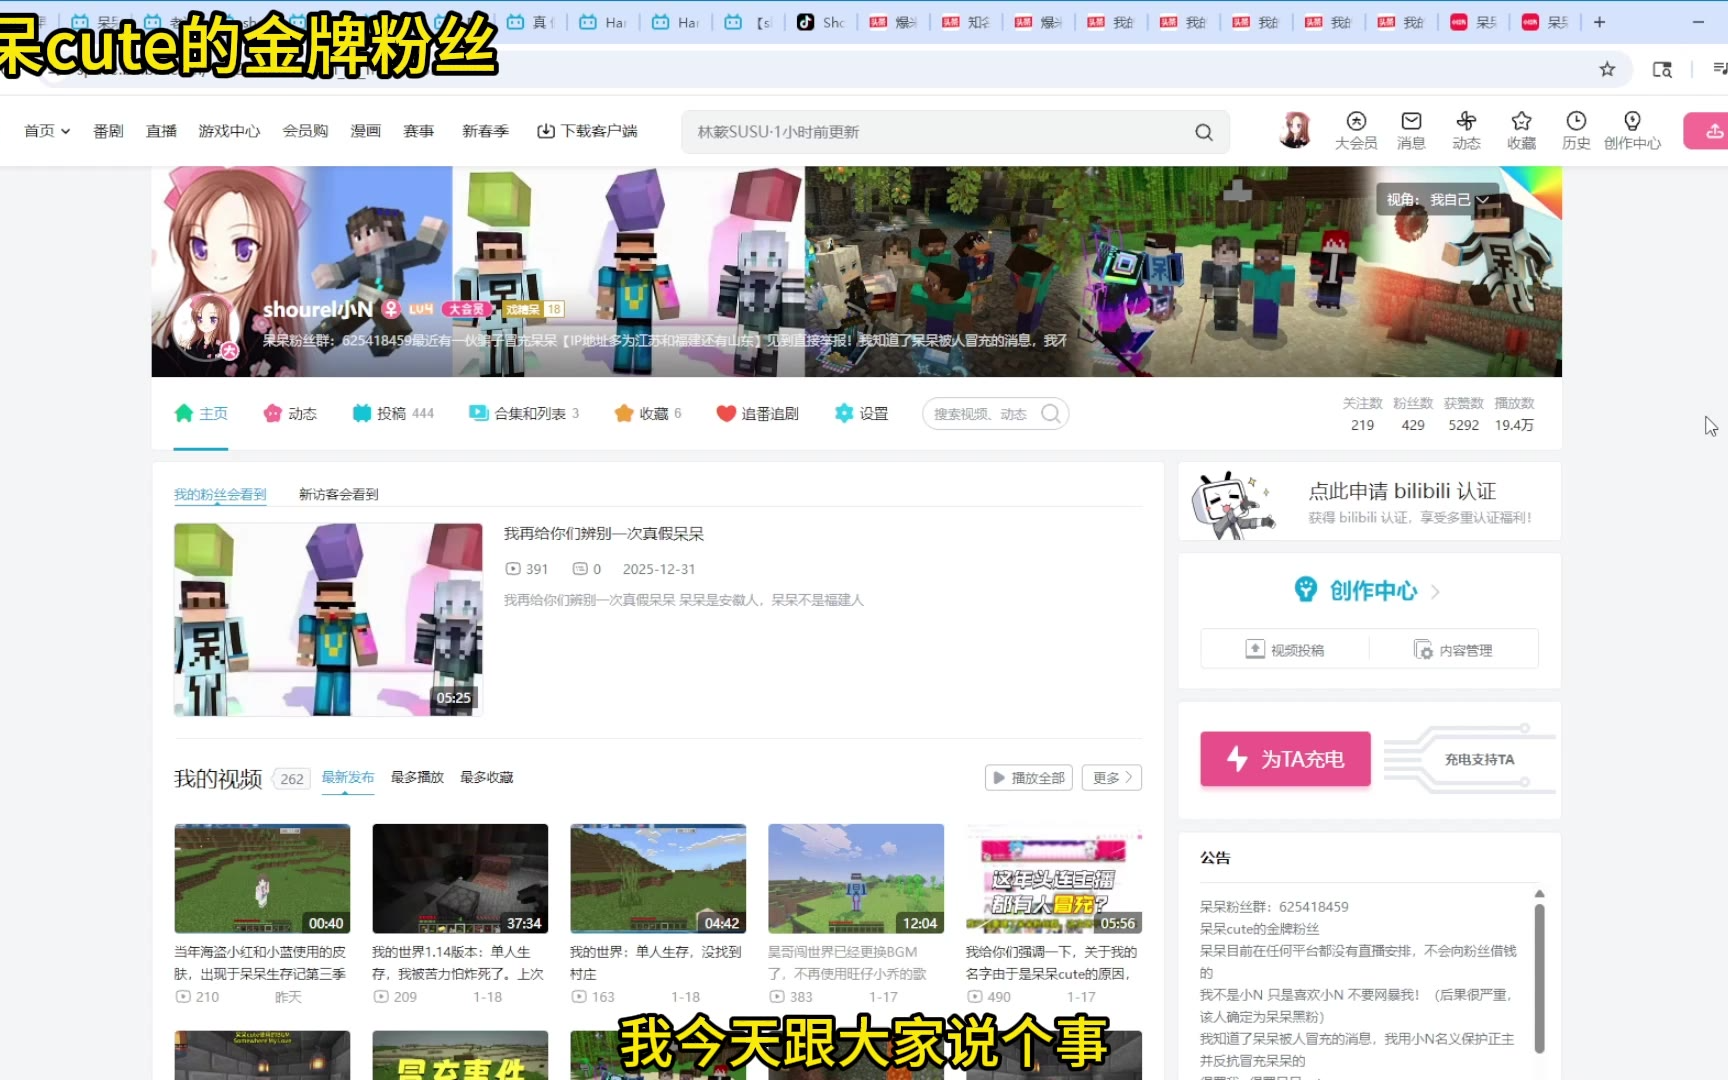Click the profile avatar on the banner
This screenshot has width=1728, height=1080.
[x=205, y=327]
